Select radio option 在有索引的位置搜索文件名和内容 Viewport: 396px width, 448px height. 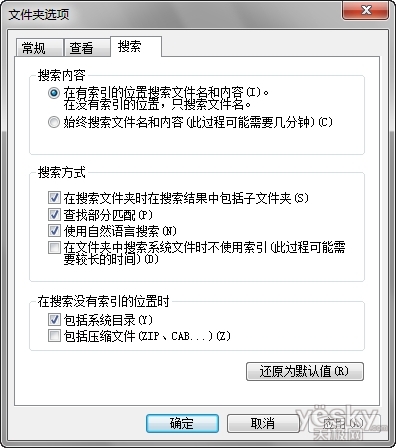54,93
